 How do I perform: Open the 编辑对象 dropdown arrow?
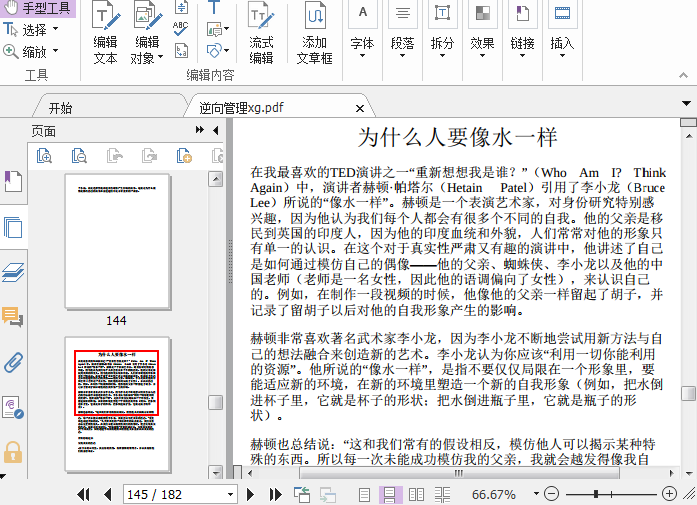[x=160, y=57]
